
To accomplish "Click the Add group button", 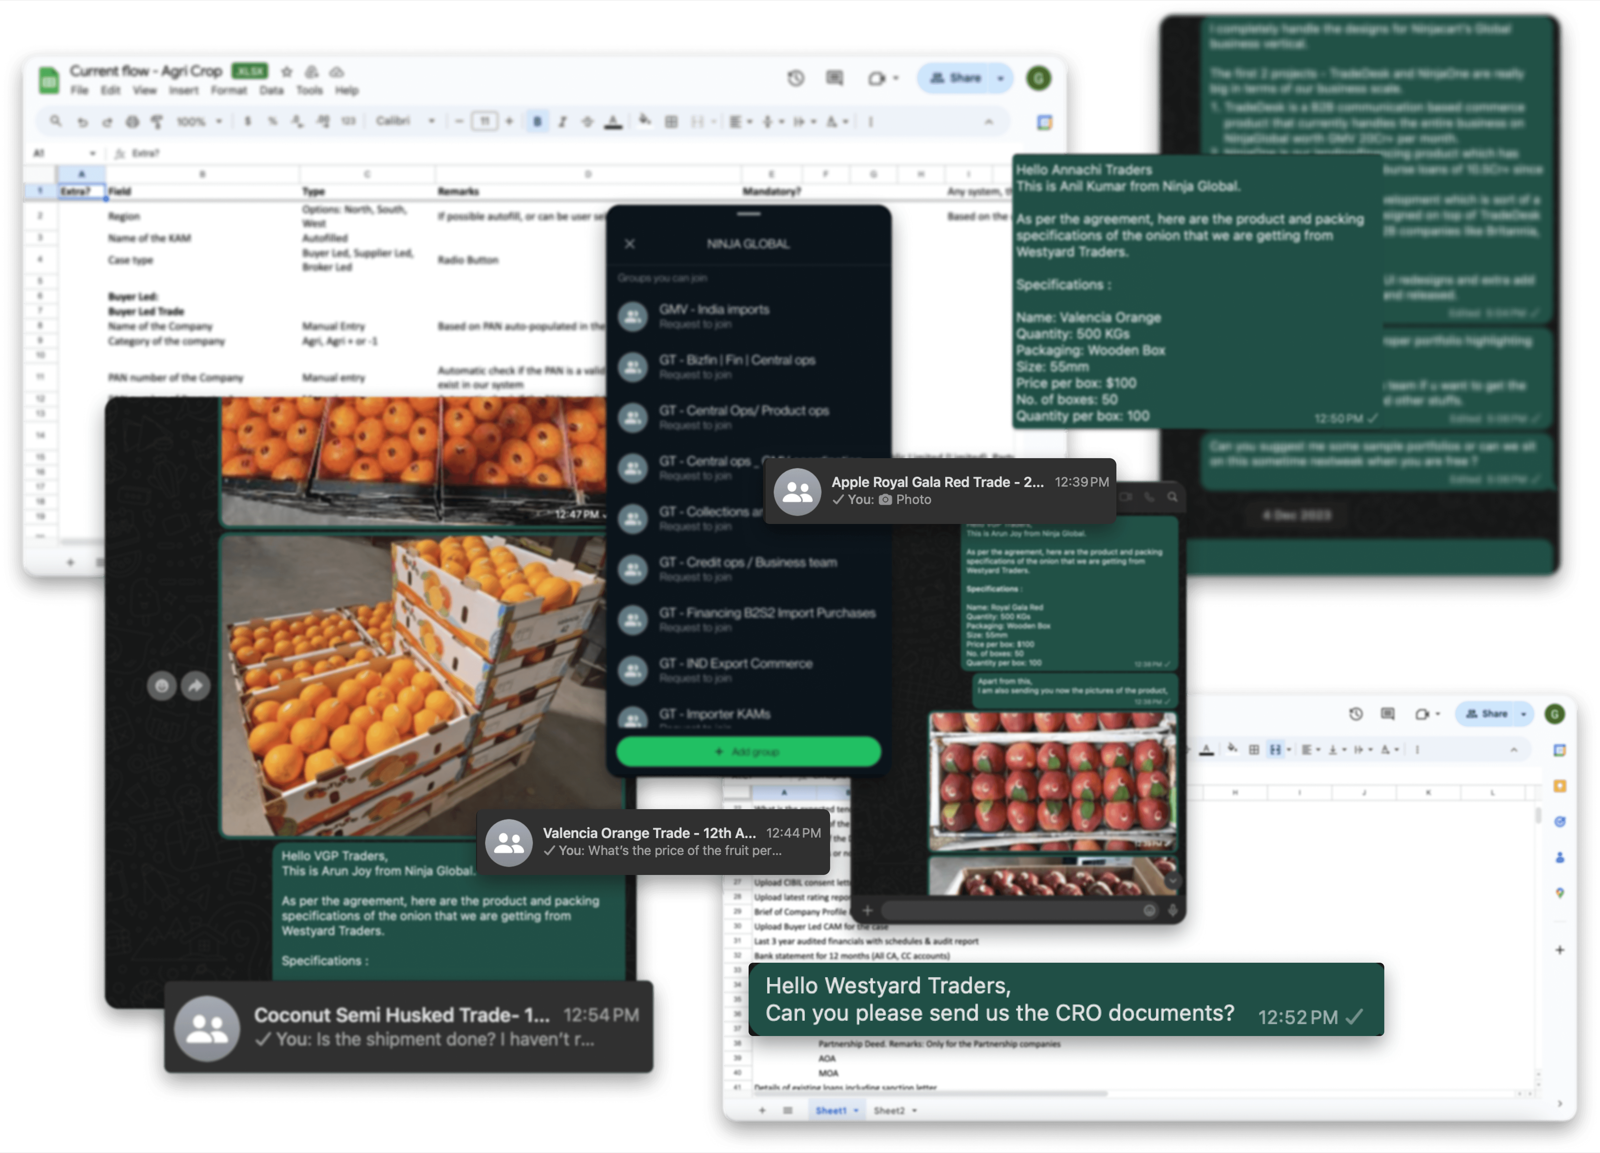I will pyautogui.click(x=748, y=752).
